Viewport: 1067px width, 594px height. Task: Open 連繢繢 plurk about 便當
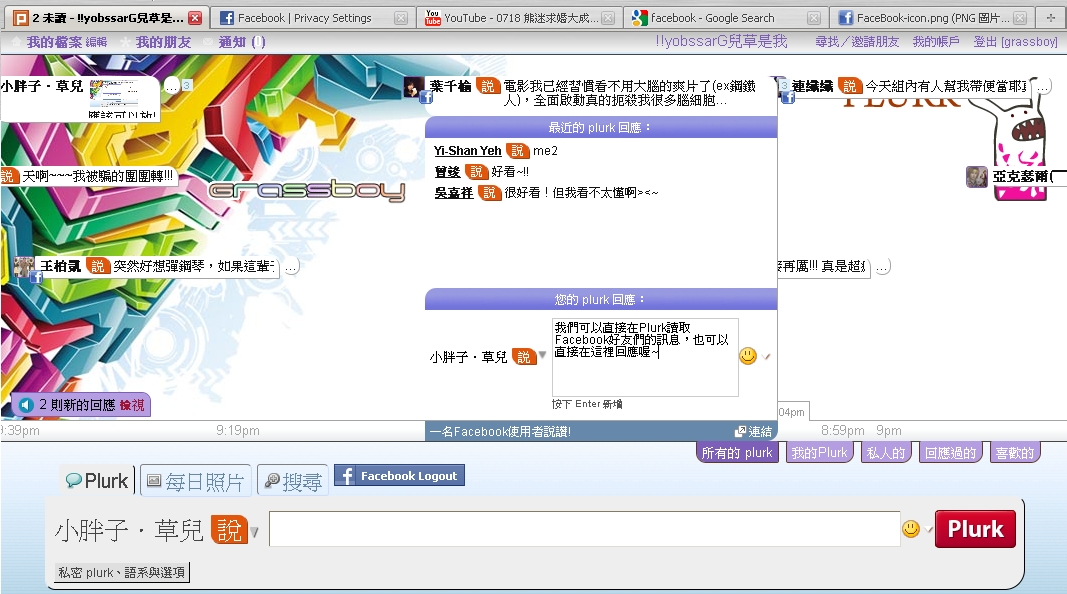pos(946,86)
